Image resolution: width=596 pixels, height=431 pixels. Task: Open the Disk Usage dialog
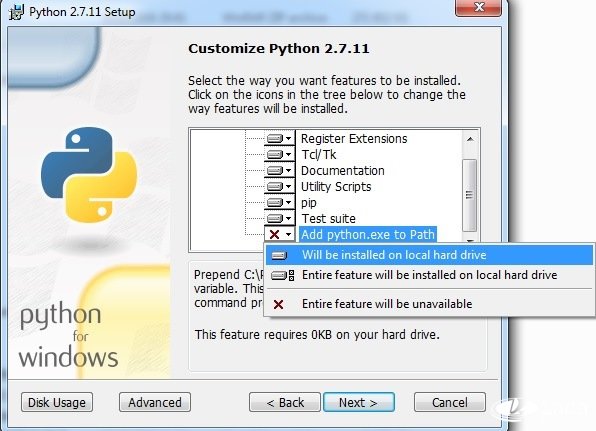tap(57, 402)
